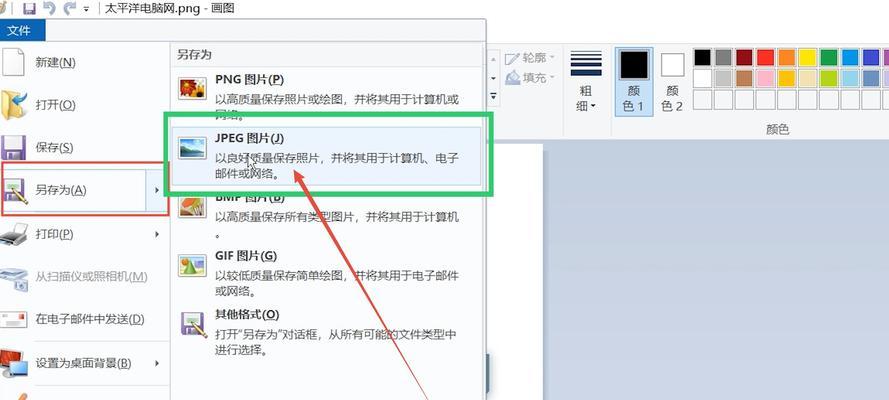Click the disabled 从扫描仪或照相机(M) entry
Viewport: 889px width, 400px height.
coord(85,276)
